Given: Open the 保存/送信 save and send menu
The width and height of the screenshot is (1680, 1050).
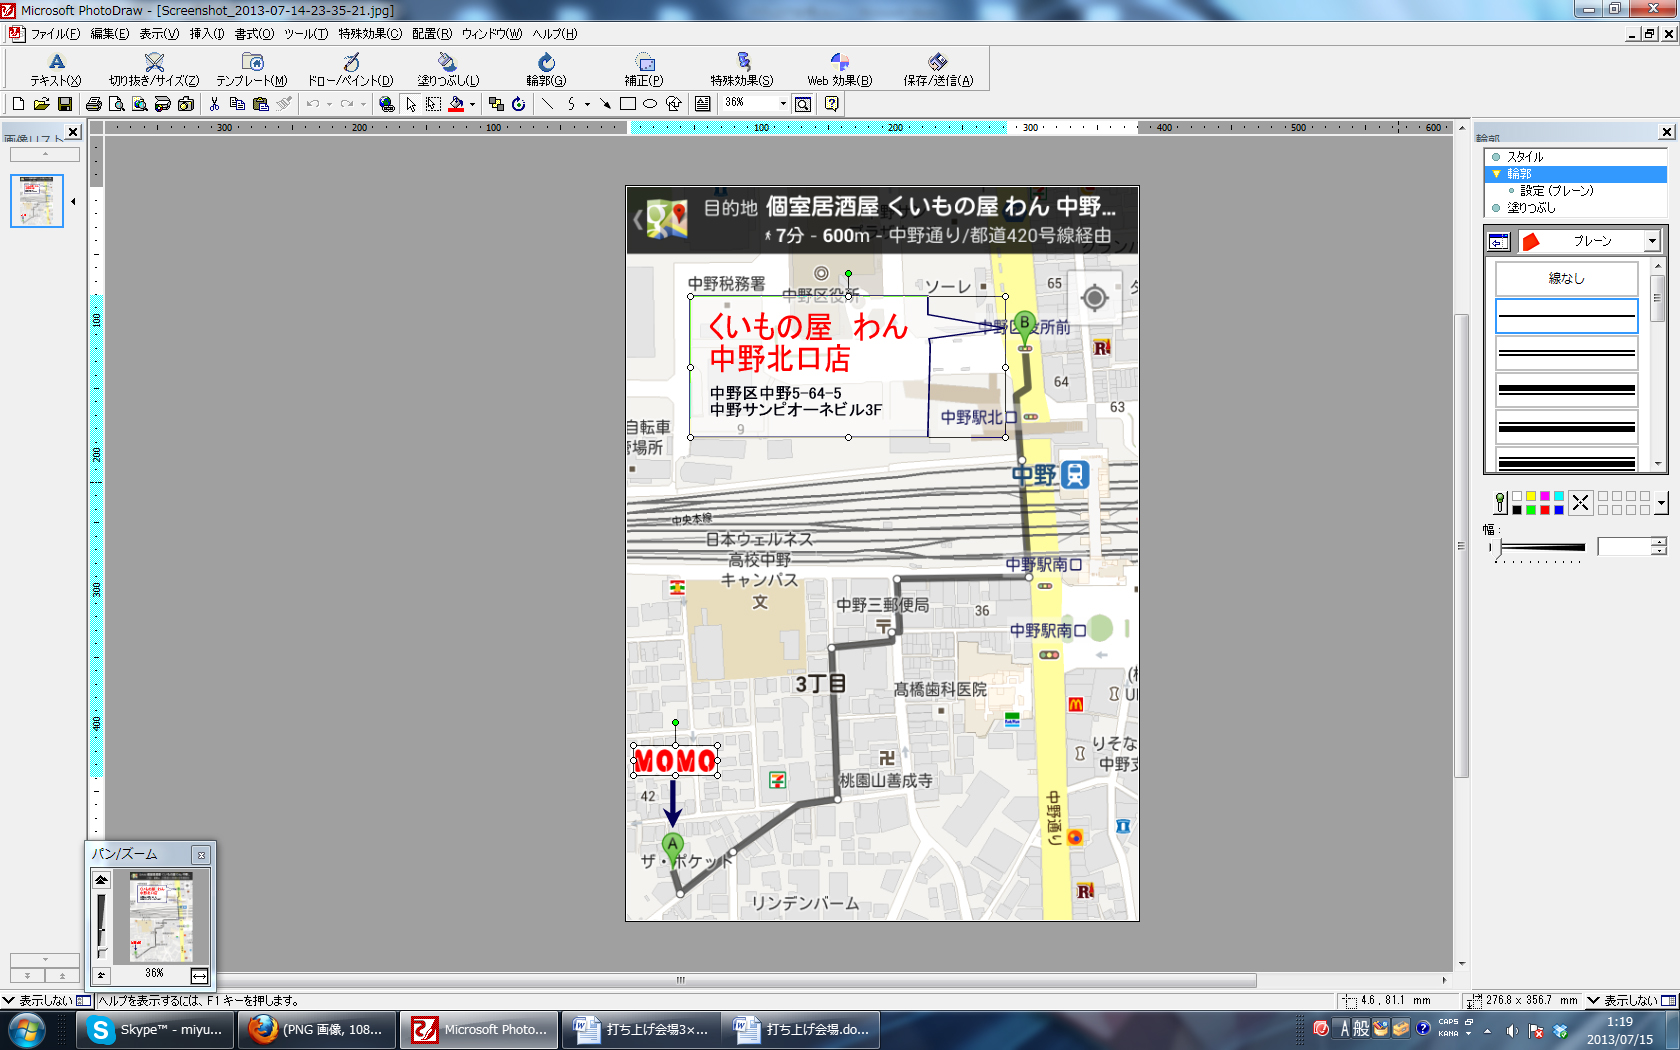Looking at the screenshot, I should pyautogui.click(x=938, y=70).
